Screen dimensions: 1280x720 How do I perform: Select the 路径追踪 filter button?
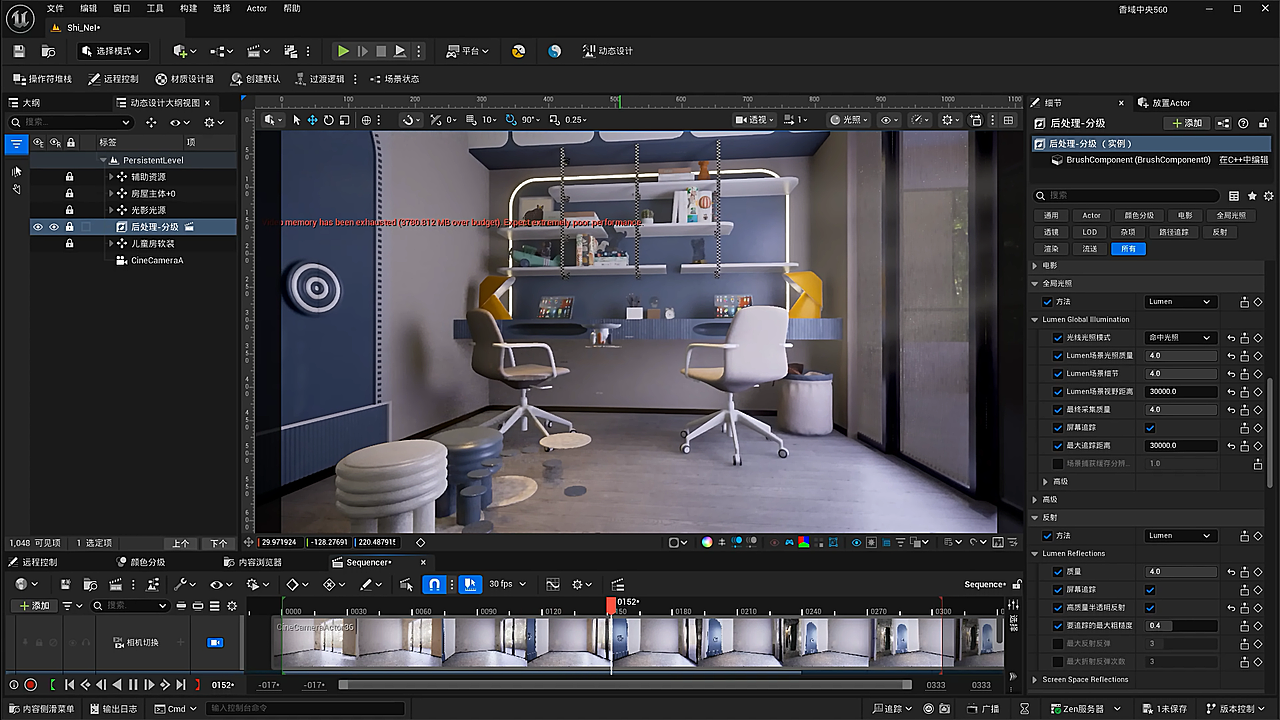click(1175, 232)
